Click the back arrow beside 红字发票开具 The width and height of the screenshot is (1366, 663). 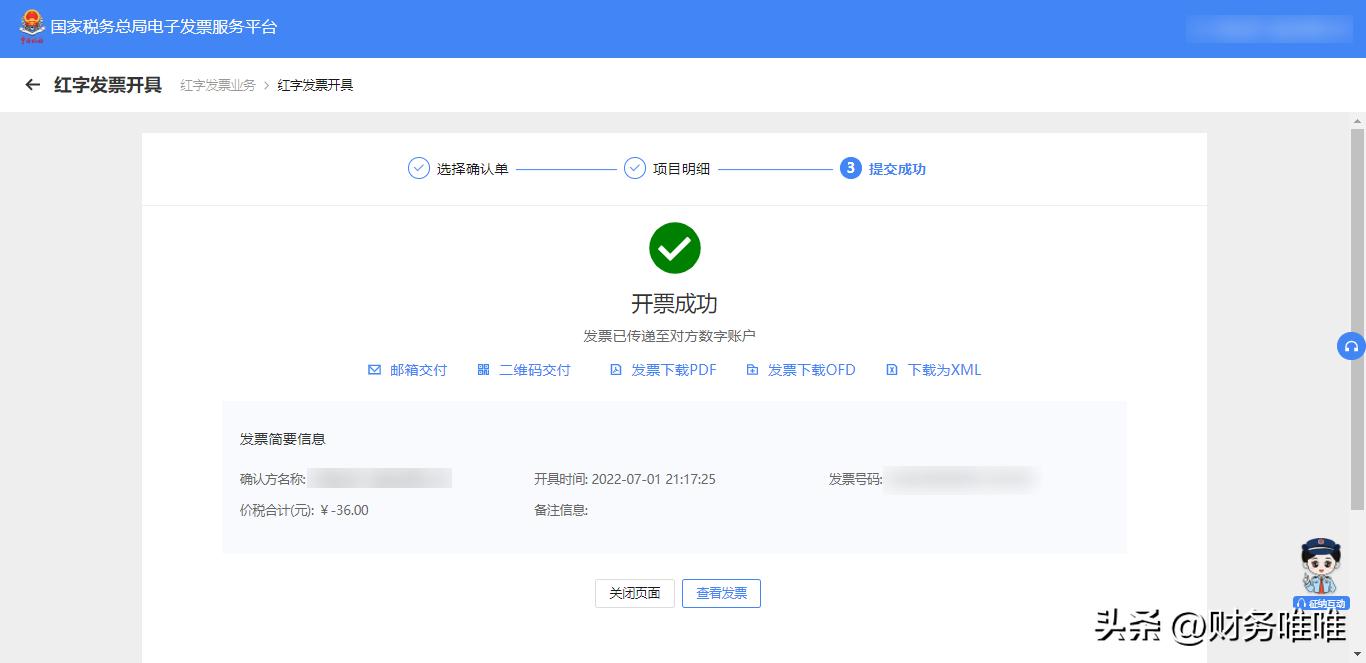coord(33,85)
